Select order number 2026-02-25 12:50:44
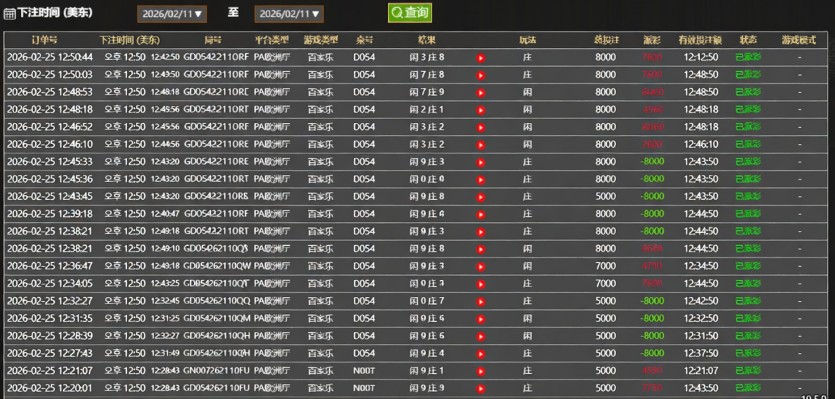Image resolution: width=835 pixels, height=399 pixels. (50, 58)
